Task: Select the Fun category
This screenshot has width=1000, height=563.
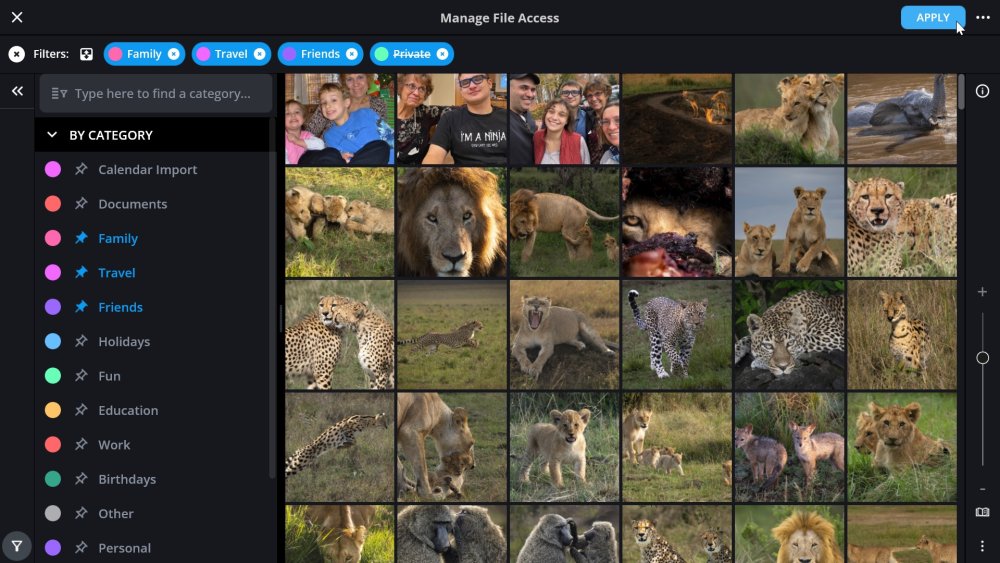Action: tap(109, 376)
